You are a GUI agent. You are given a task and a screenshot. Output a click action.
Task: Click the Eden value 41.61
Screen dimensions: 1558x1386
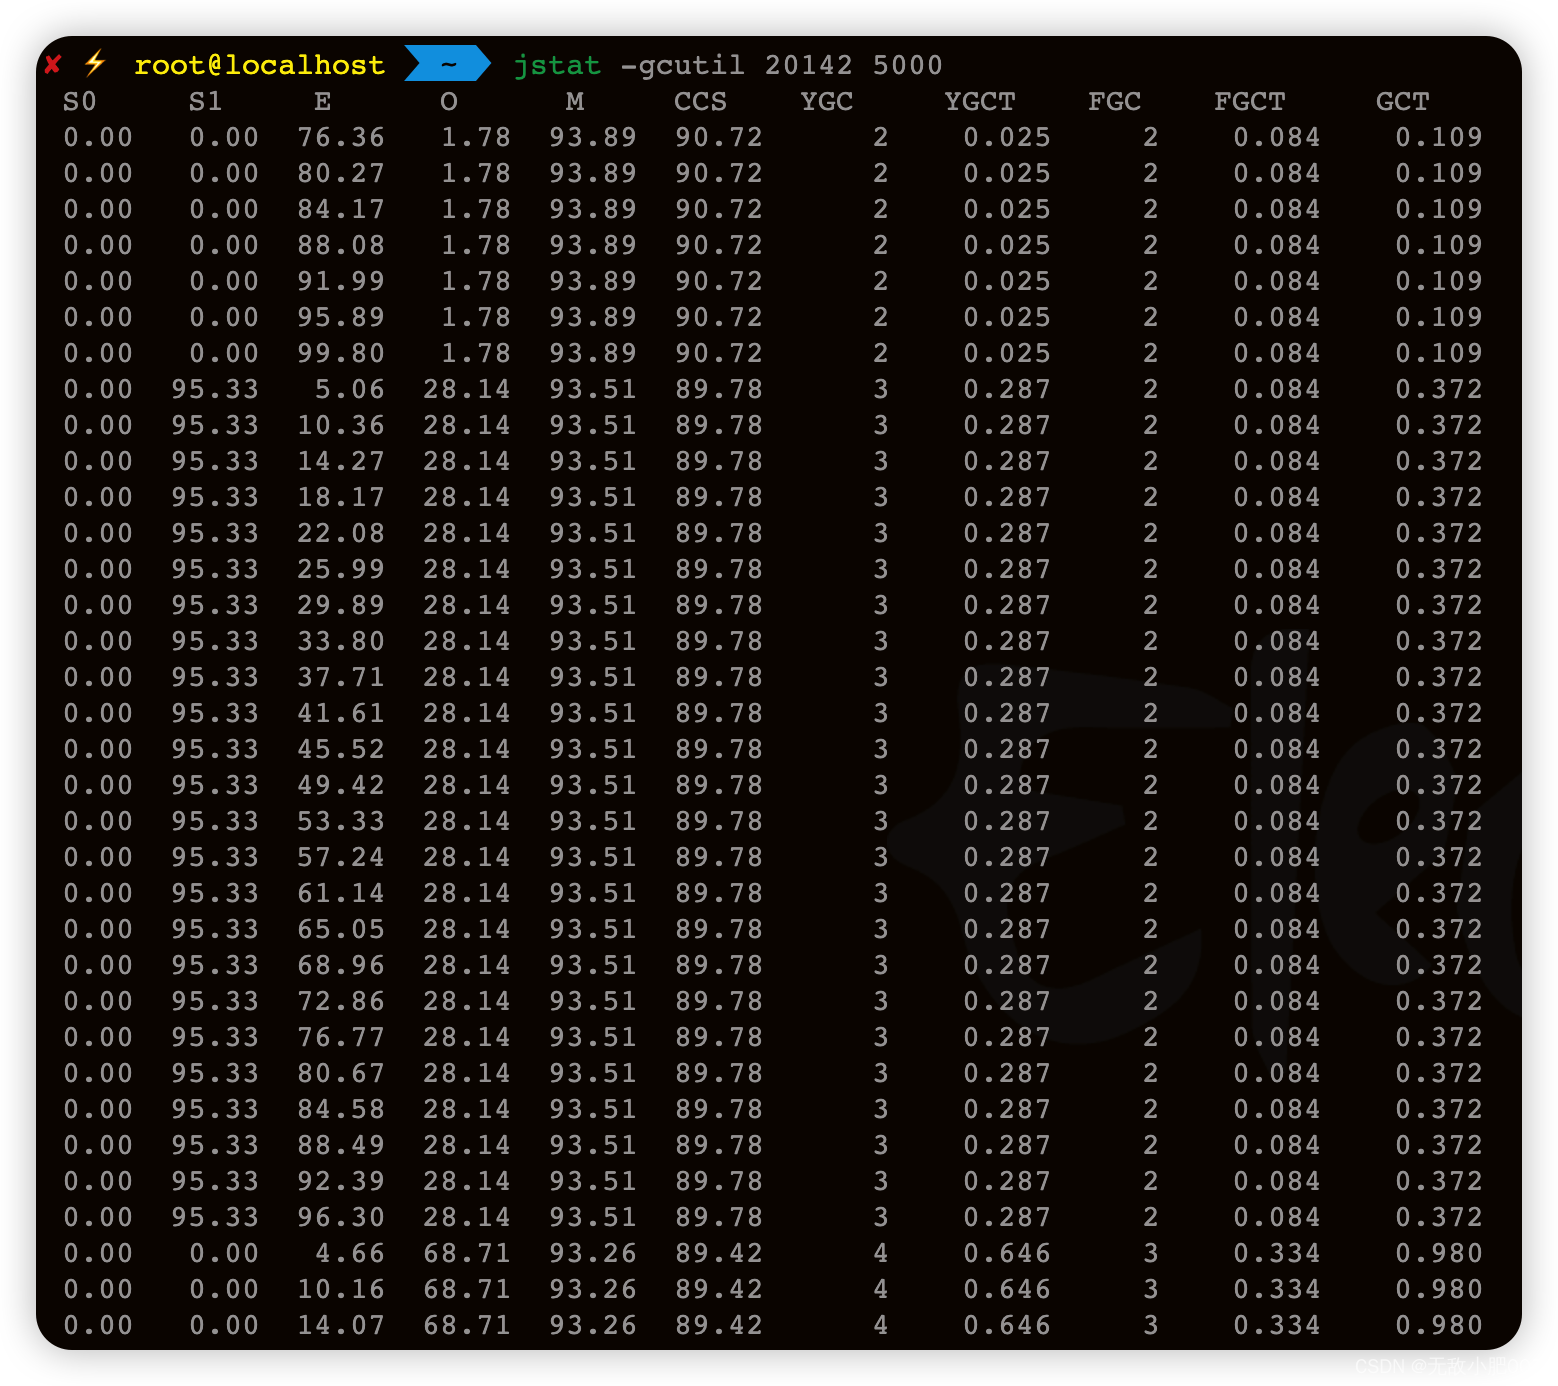(341, 713)
